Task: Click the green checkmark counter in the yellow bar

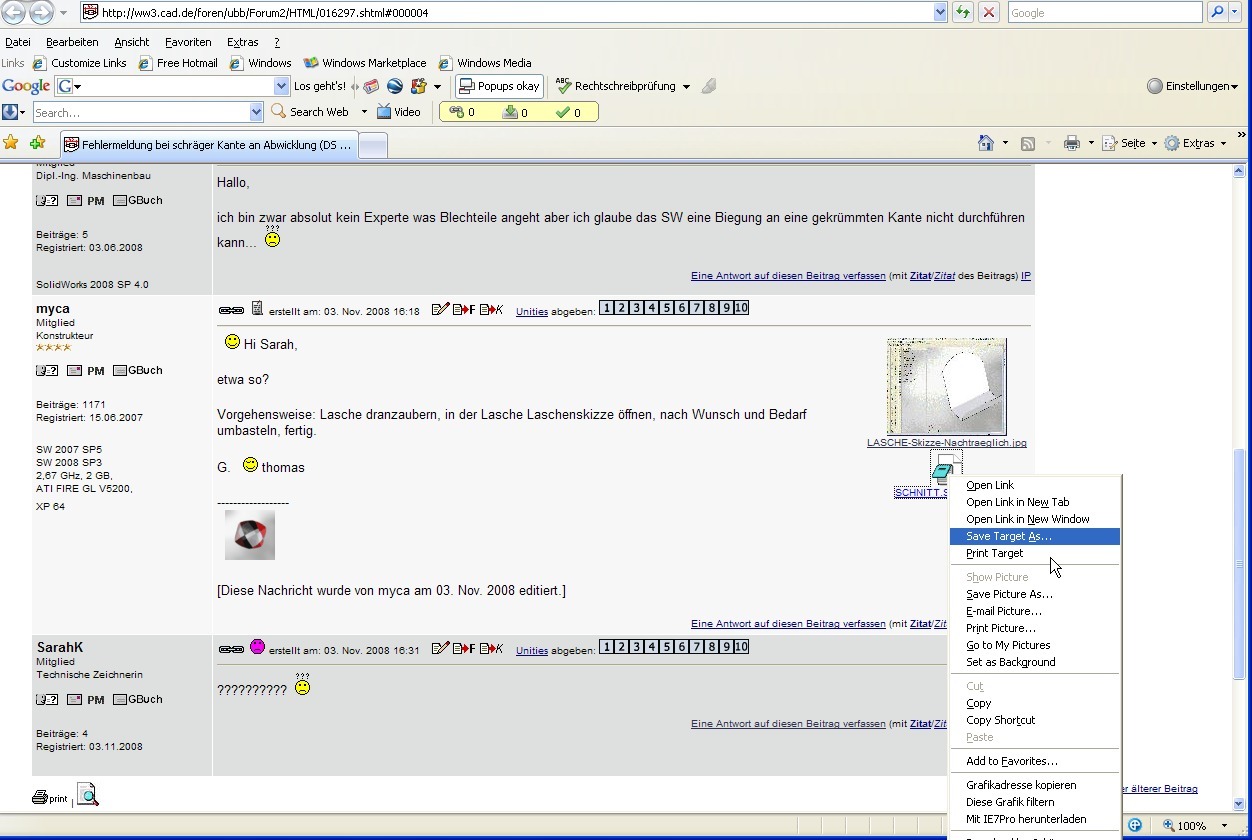Action: [x=568, y=112]
